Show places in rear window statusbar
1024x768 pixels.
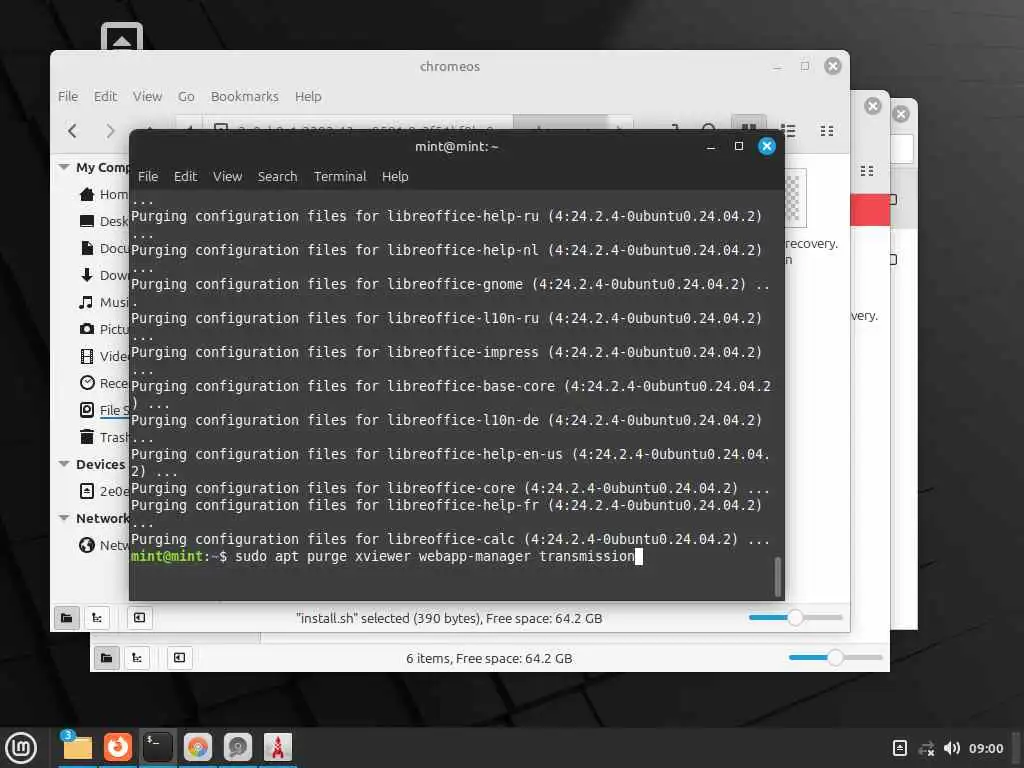[x=106, y=658]
